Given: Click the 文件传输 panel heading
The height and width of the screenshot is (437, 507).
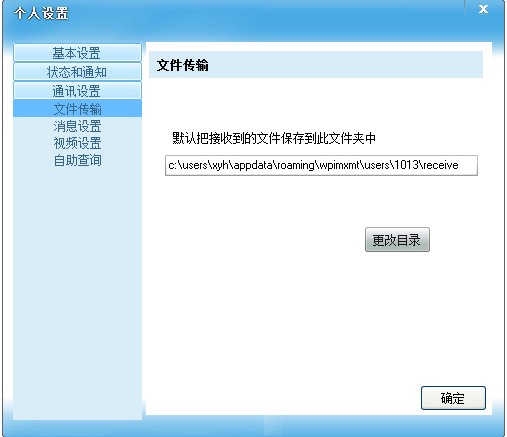Looking at the screenshot, I should 183,65.
